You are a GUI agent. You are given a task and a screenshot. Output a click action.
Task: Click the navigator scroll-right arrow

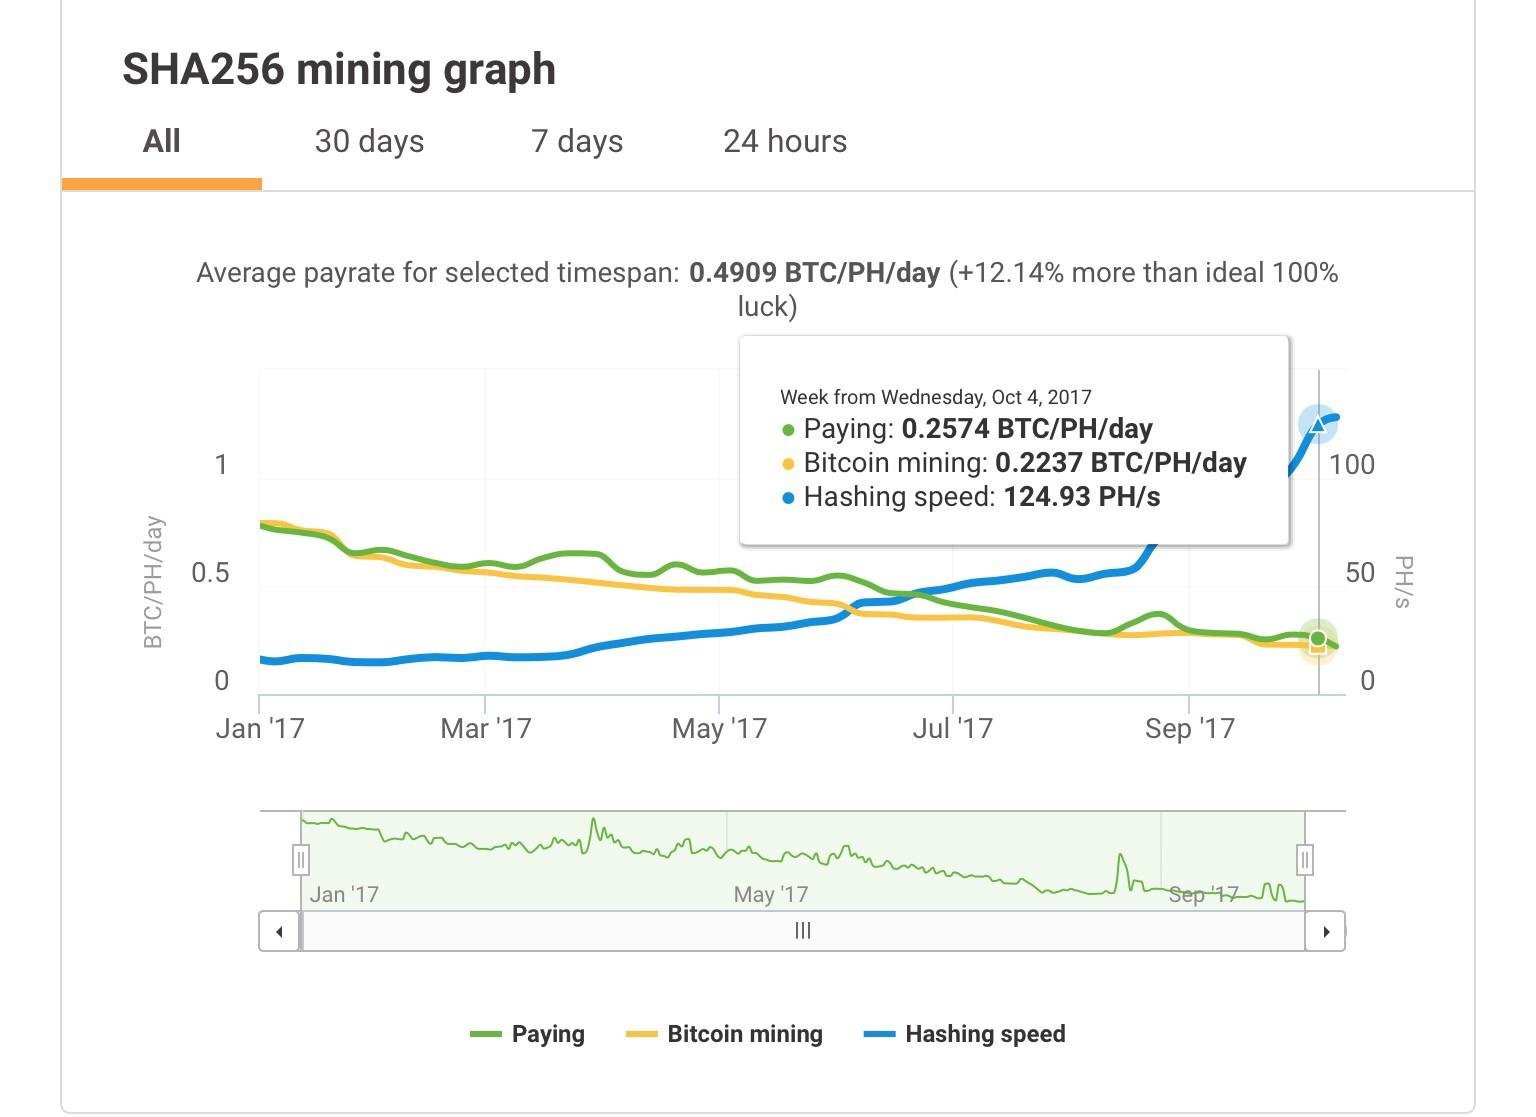coord(1326,931)
